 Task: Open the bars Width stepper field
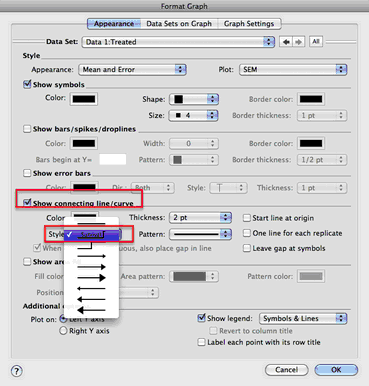click(x=194, y=143)
